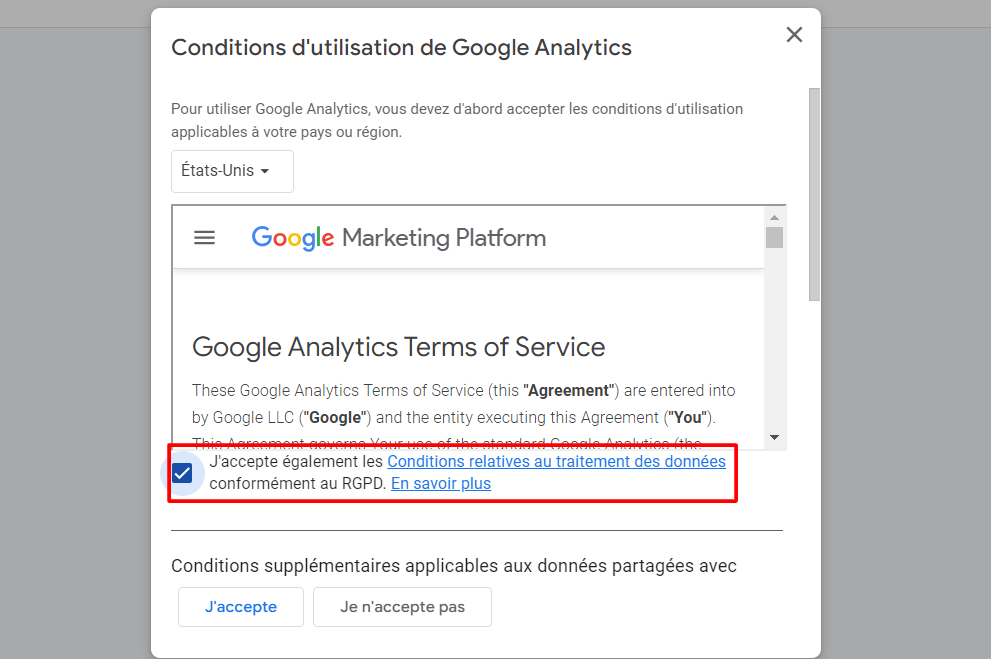Click the terms frame scrollbar thumb

point(774,238)
